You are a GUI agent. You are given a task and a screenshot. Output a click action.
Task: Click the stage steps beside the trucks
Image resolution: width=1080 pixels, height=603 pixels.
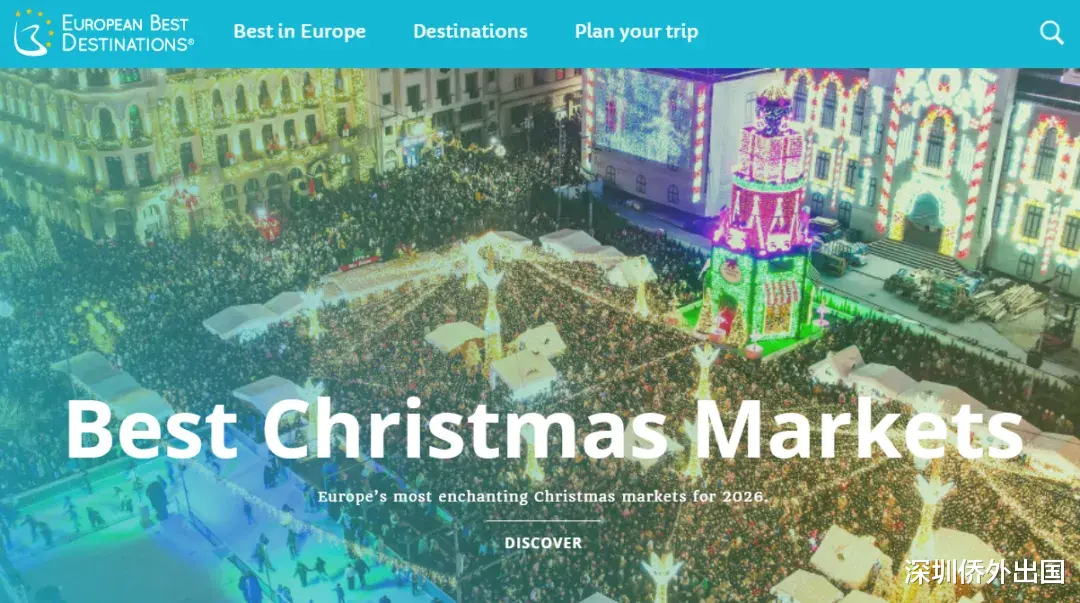(916, 256)
